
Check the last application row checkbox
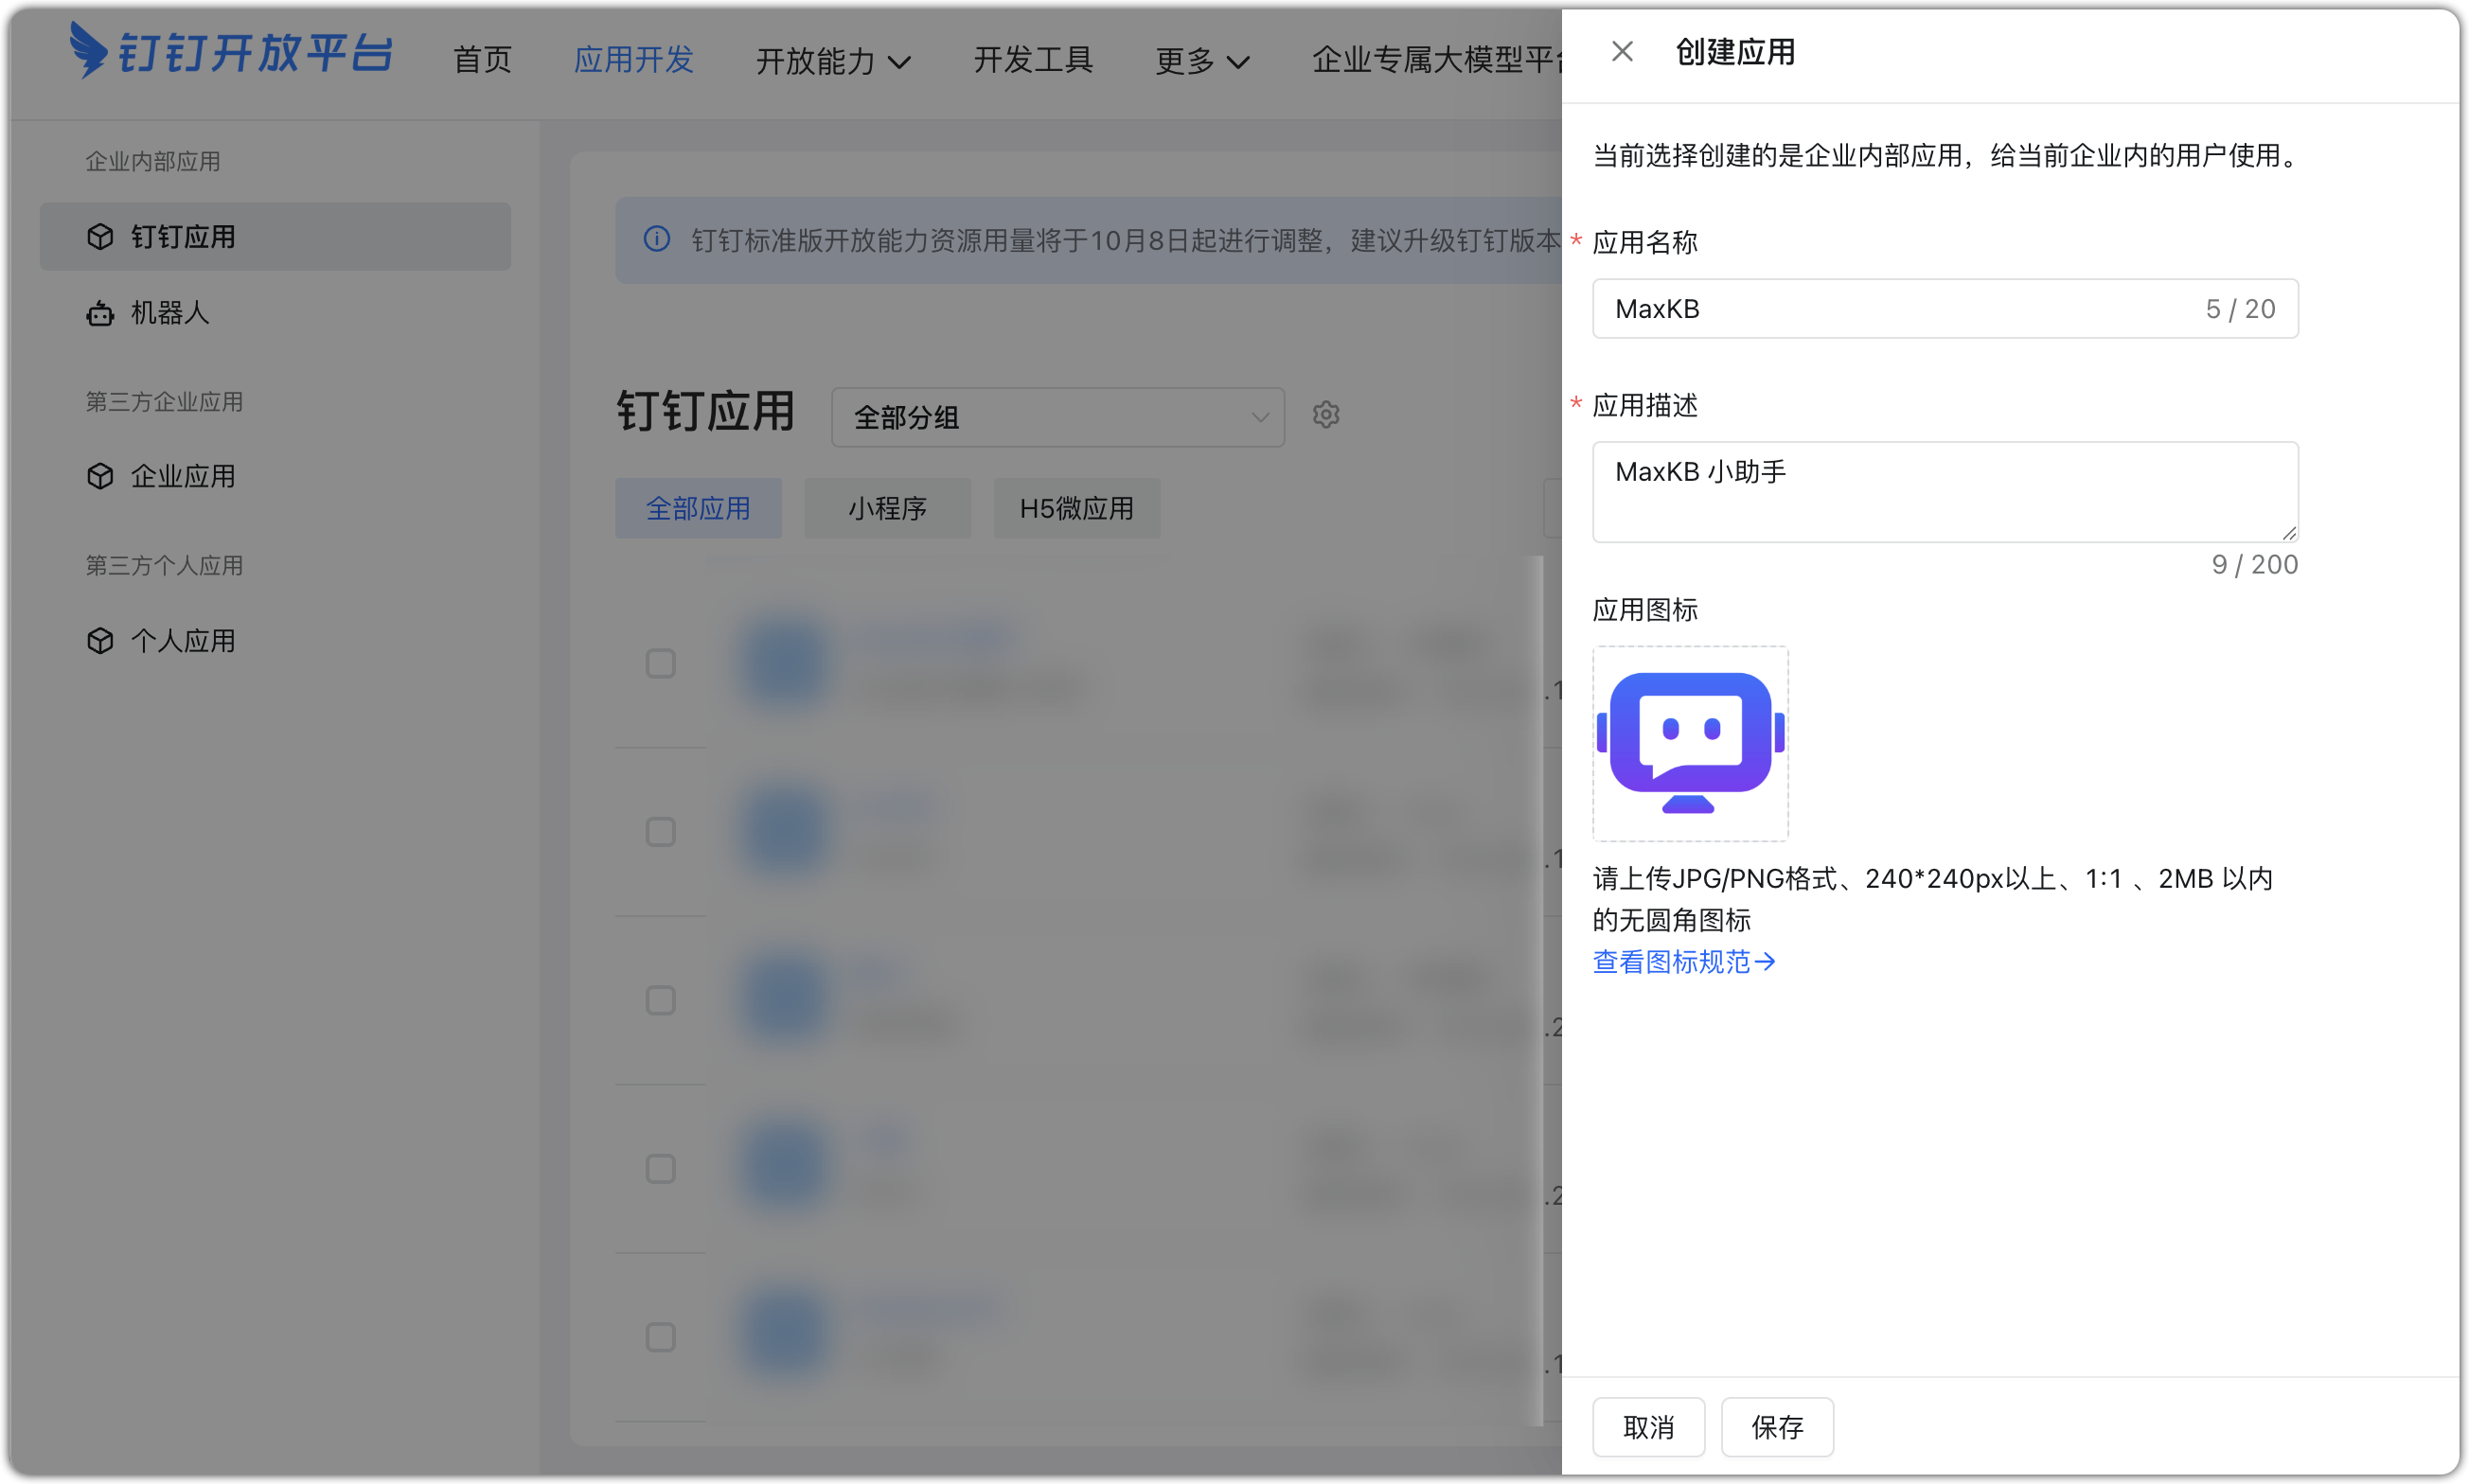pyautogui.click(x=660, y=1338)
